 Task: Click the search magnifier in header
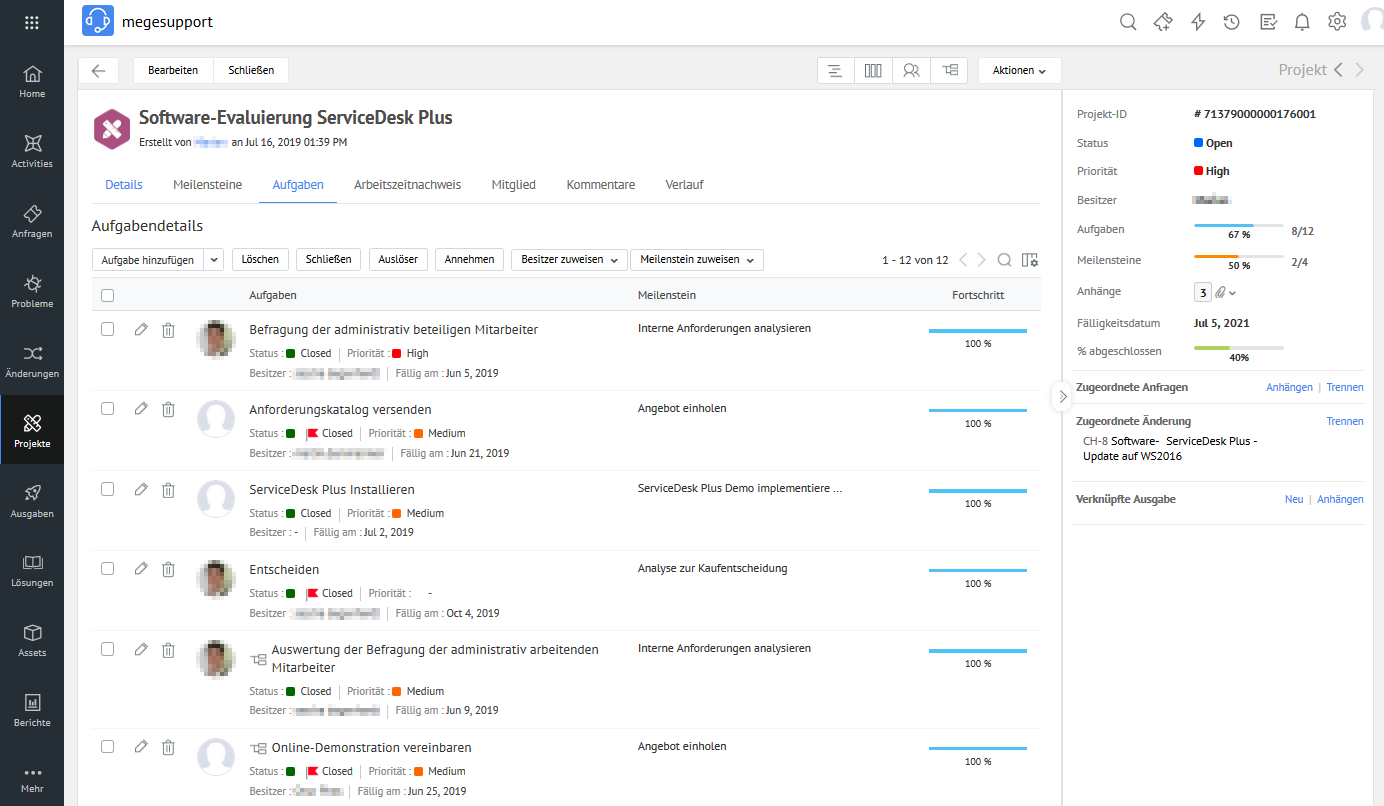pos(1128,22)
